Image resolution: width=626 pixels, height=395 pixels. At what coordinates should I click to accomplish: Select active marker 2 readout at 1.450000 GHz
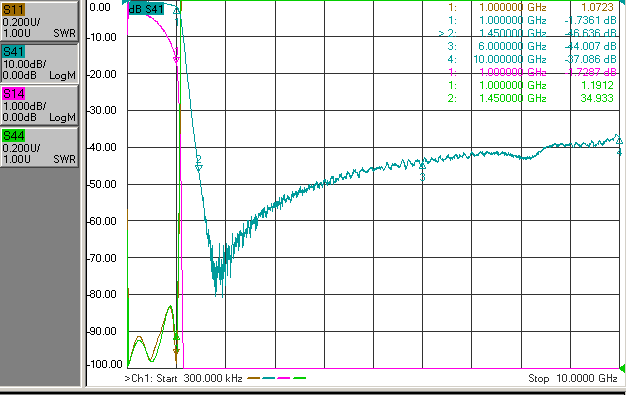pyautogui.click(x=527, y=33)
